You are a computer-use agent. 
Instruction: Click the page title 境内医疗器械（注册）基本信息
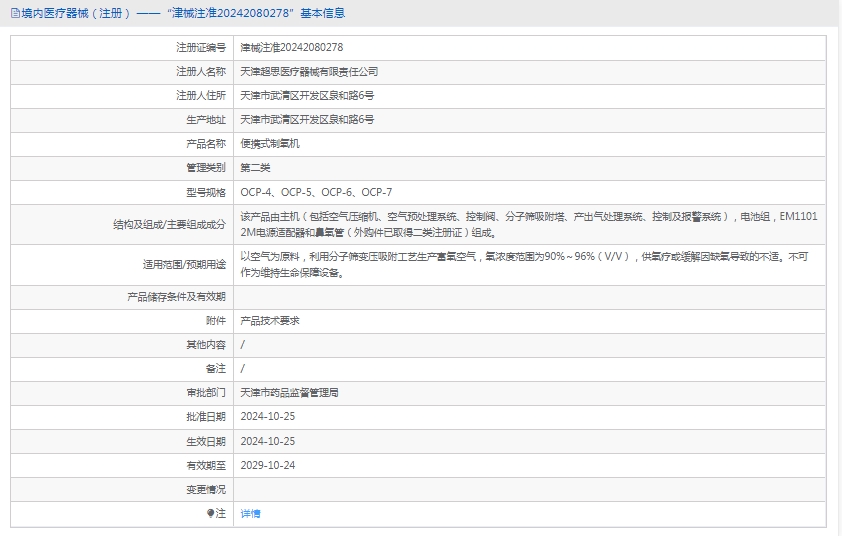(x=182, y=13)
